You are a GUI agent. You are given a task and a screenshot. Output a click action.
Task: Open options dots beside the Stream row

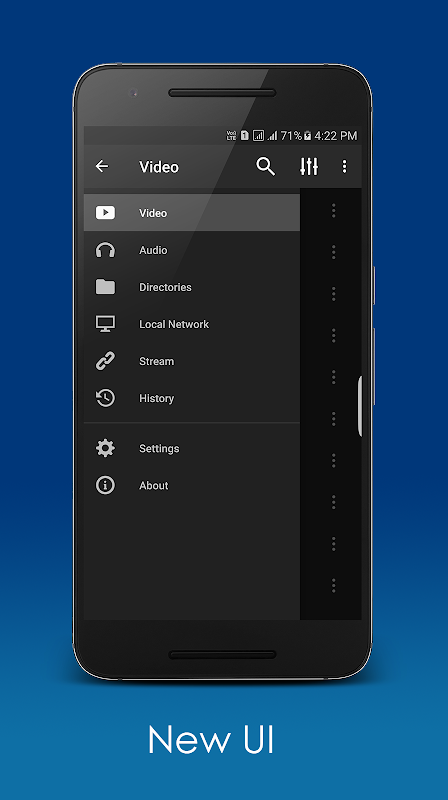click(334, 378)
